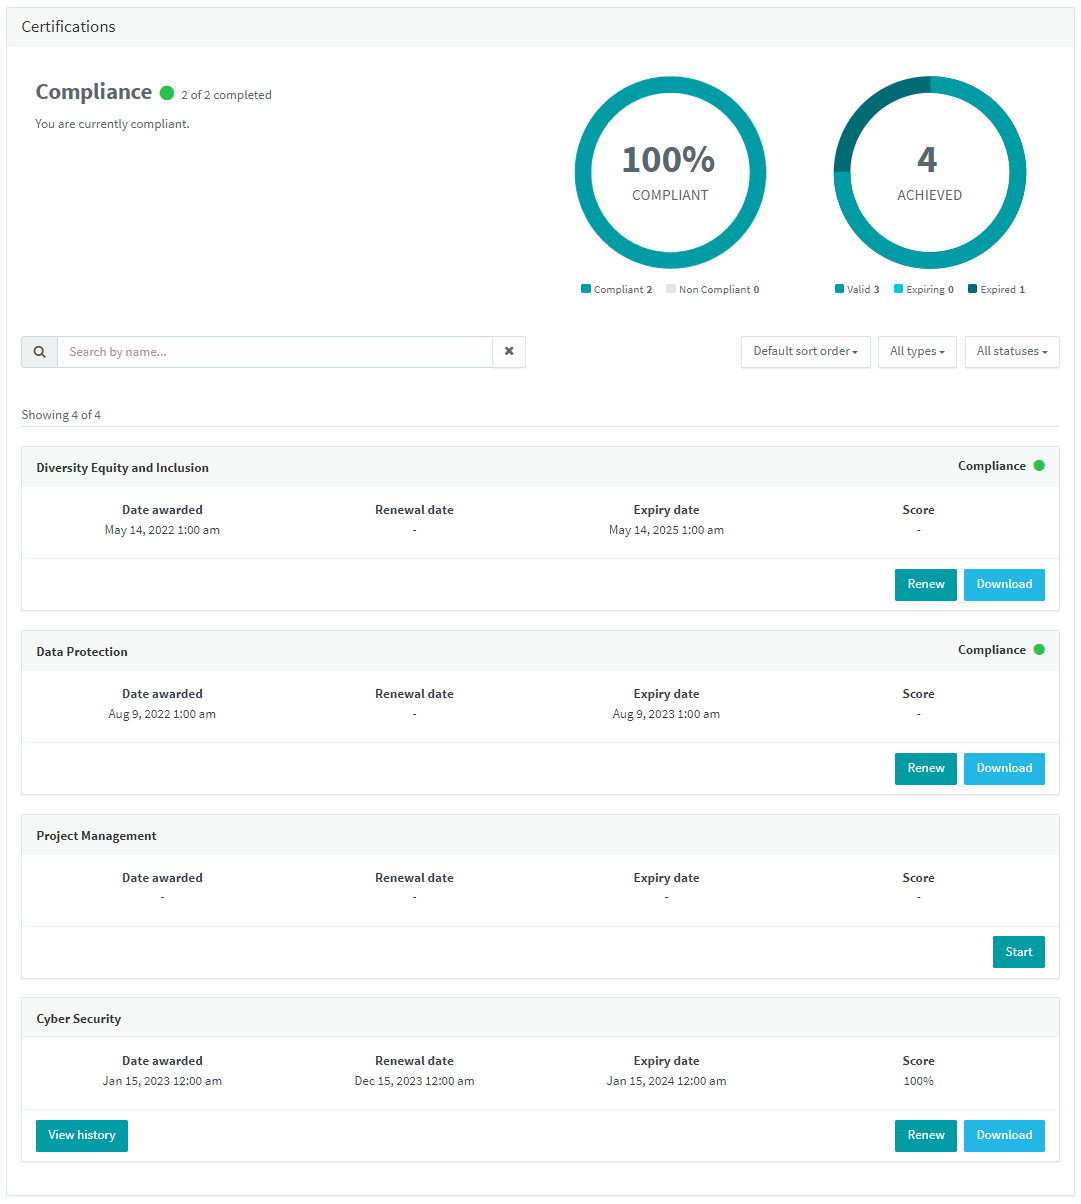Click the 100% compliant donut chart
Image resolution: width=1081 pixels, height=1204 pixels.
pyautogui.click(x=670, y=173)
